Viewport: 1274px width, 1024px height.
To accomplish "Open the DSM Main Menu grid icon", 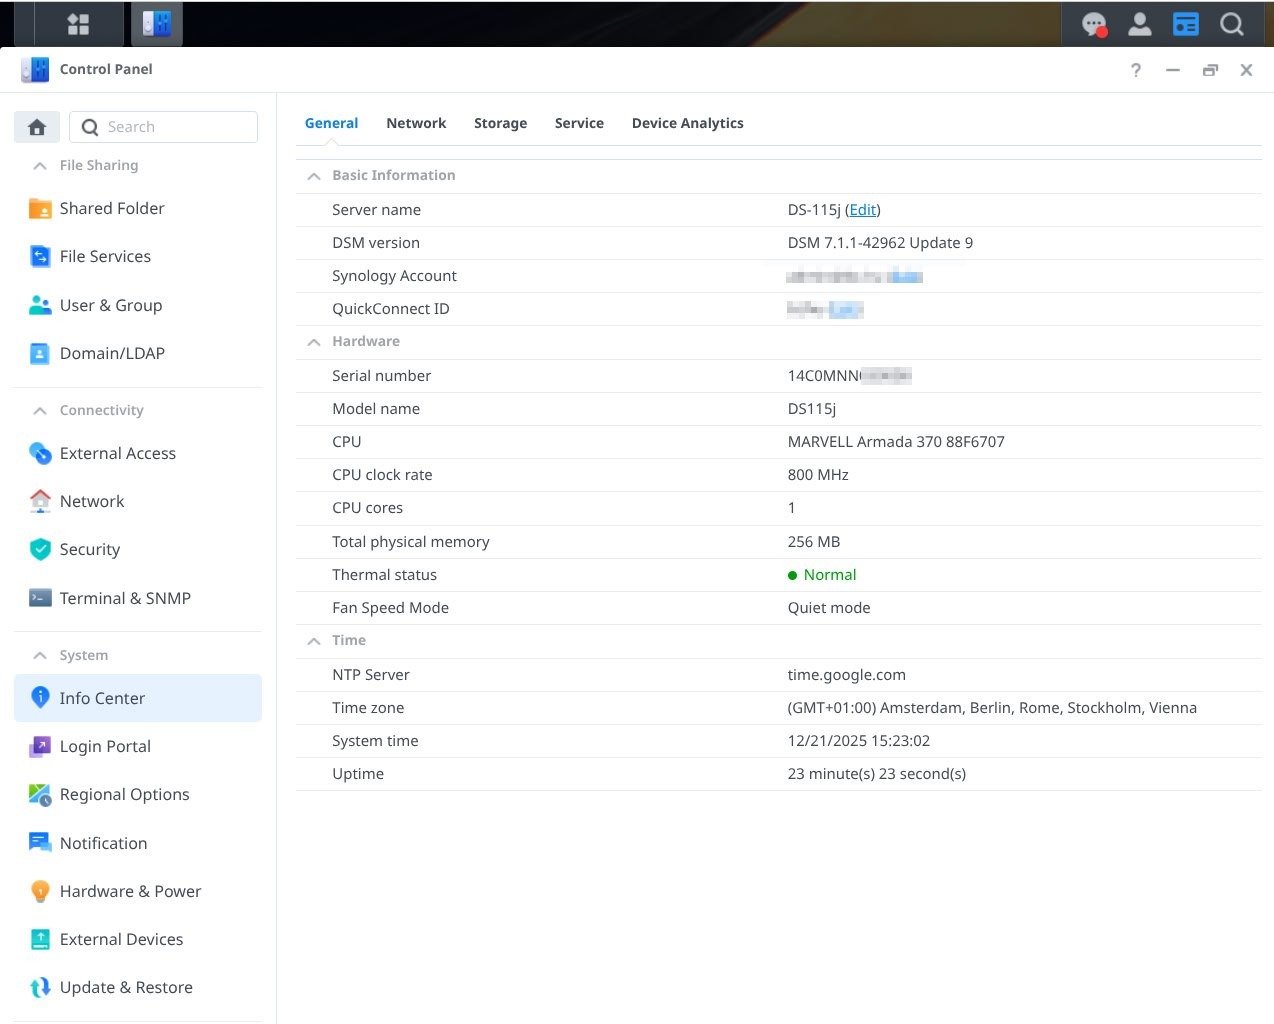I will 78,24.
